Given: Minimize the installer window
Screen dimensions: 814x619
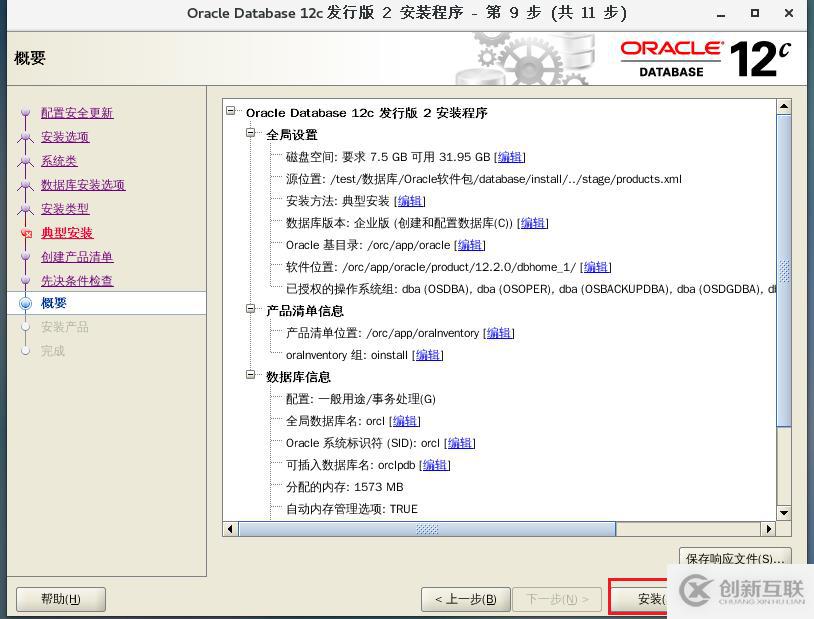Looking at the screenshot, I should tap(721, 14).
